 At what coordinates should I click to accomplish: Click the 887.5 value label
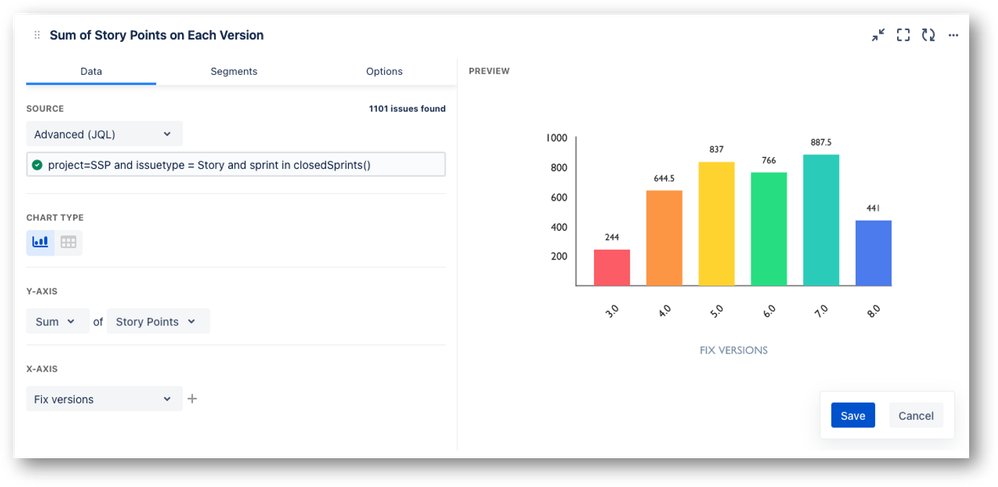tap(821, 143)
